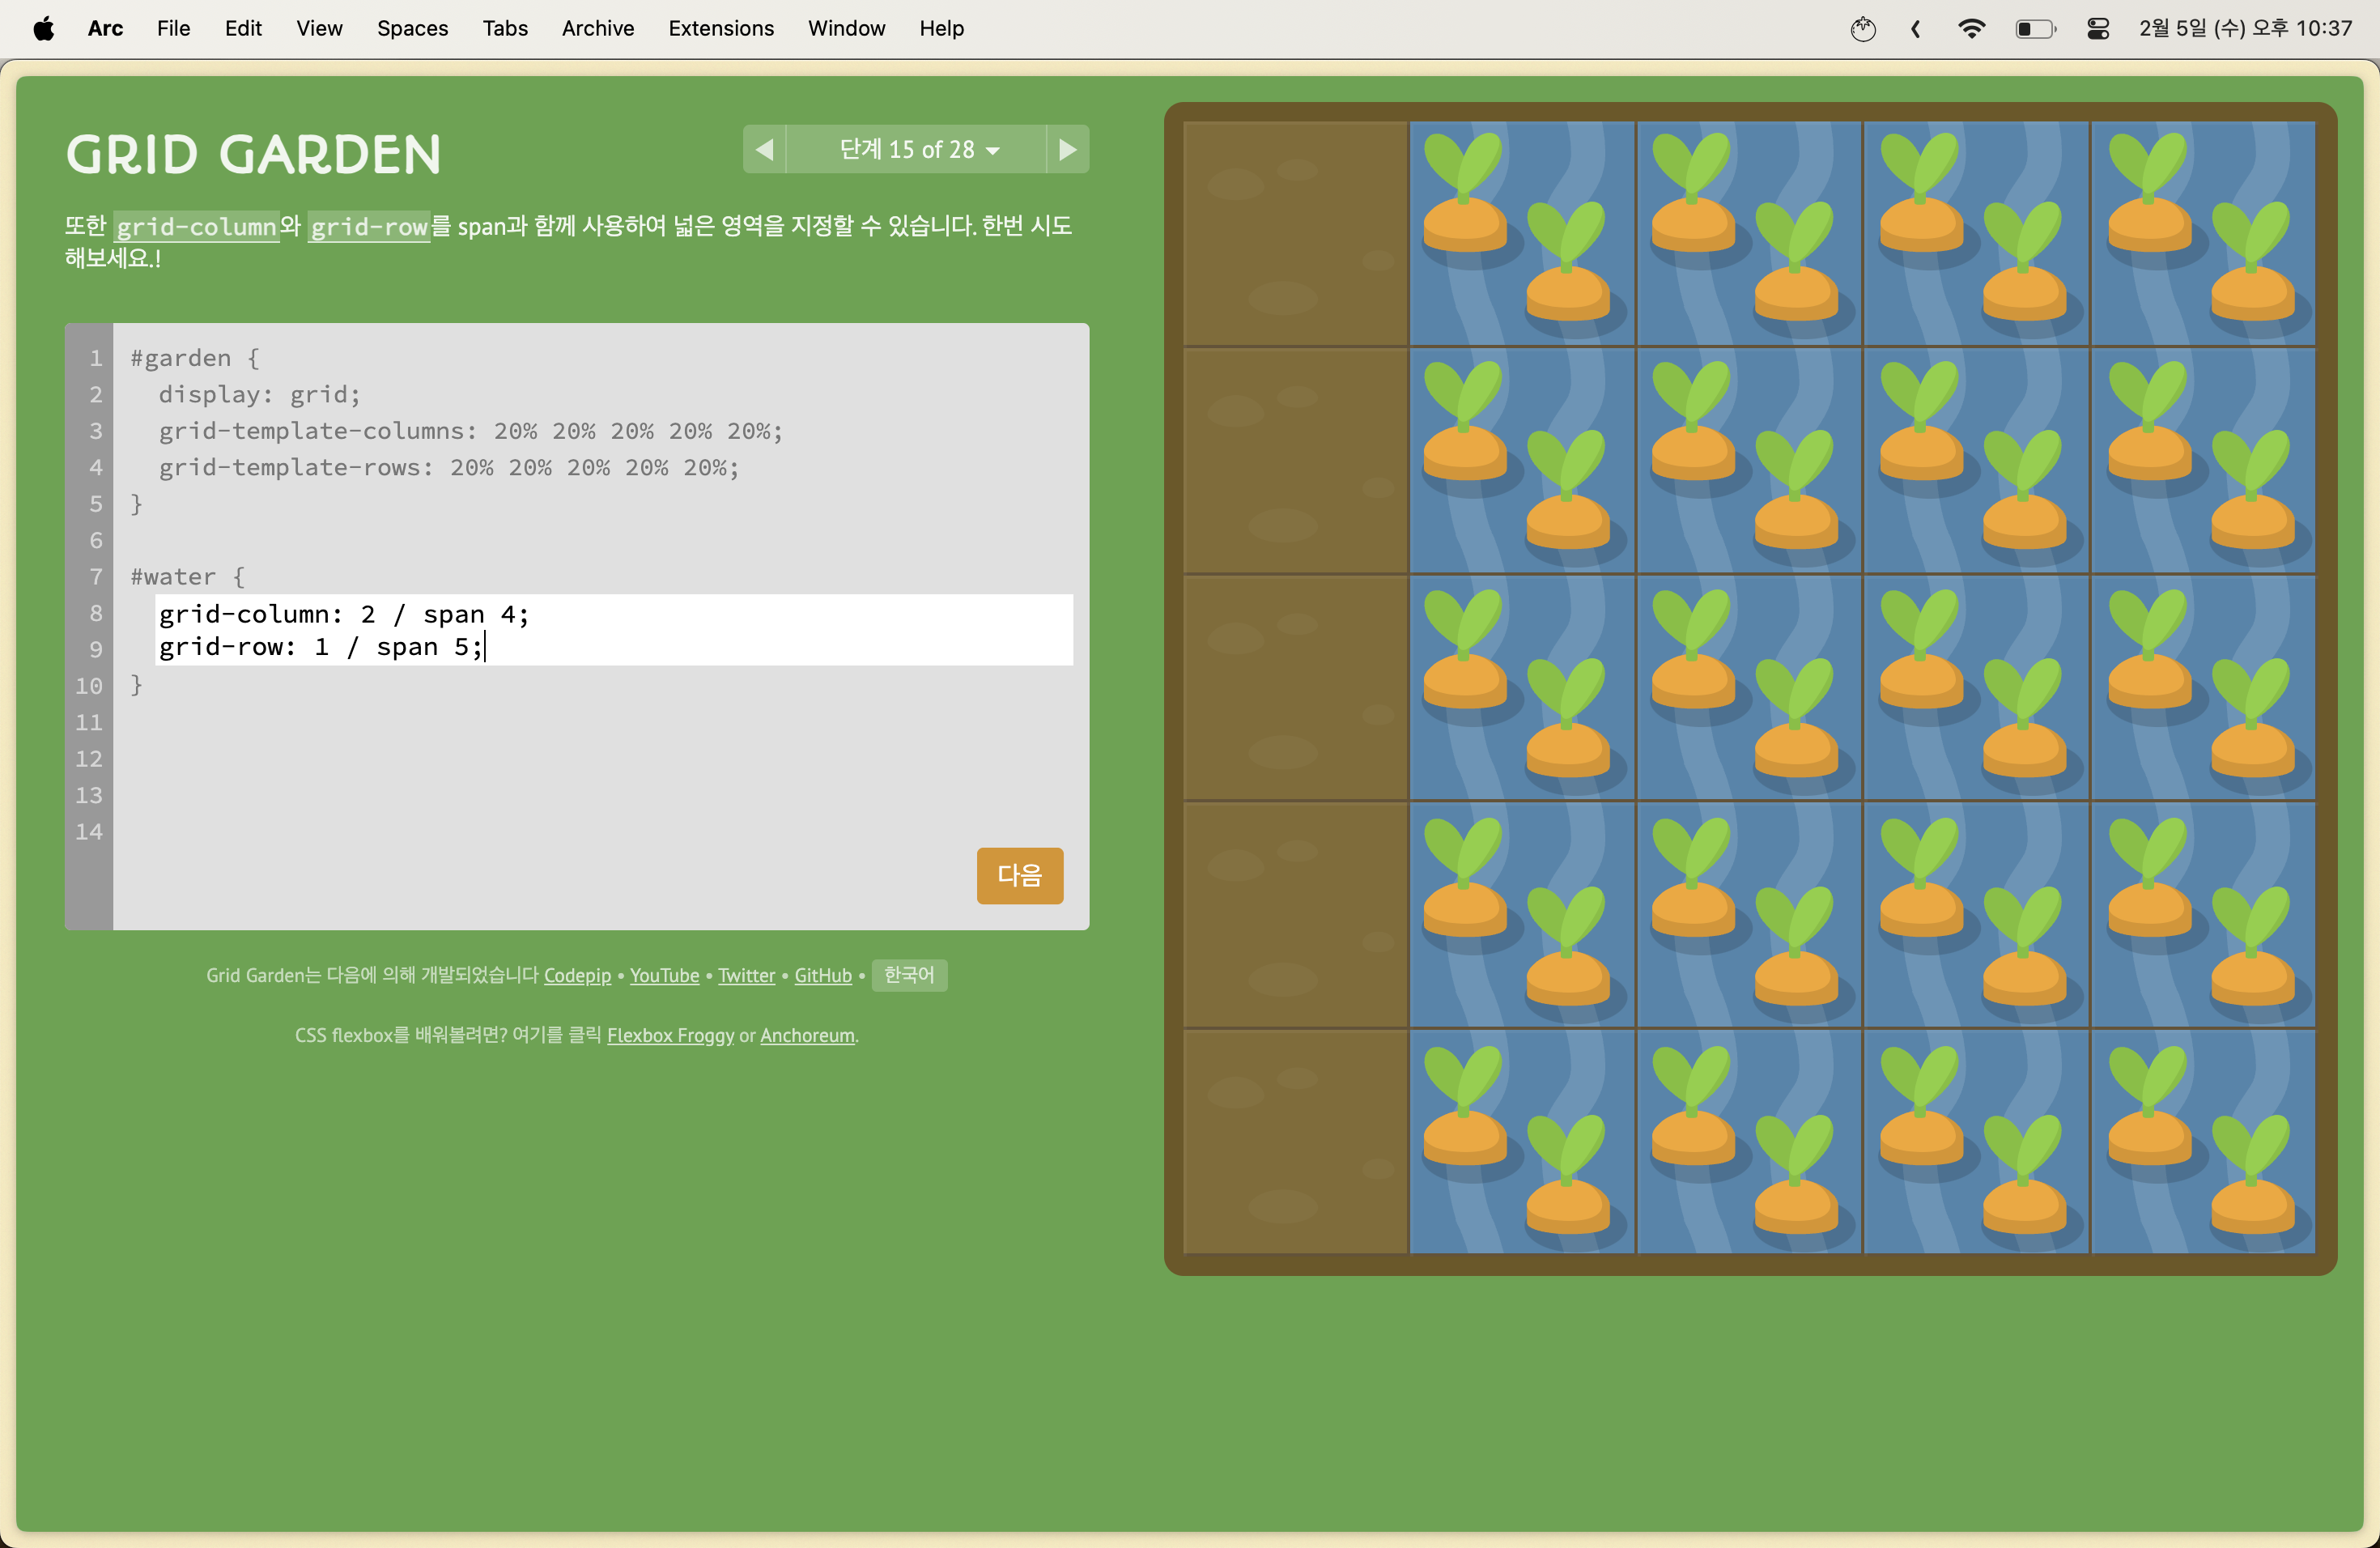Image resolution: width=2380 pixels, height=1548 pixels.
Task: Go to previous level with left arrow
Action: pyautogui.click(x=764, y=150)
